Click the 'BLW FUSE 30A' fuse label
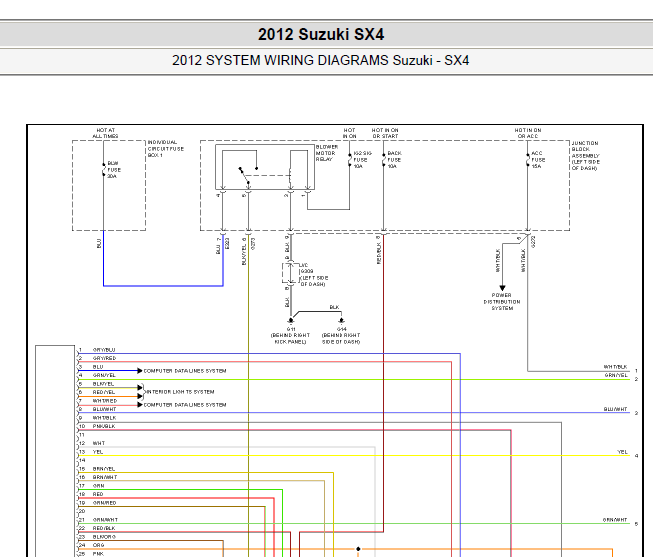653x557 pixels. point(113,170)
